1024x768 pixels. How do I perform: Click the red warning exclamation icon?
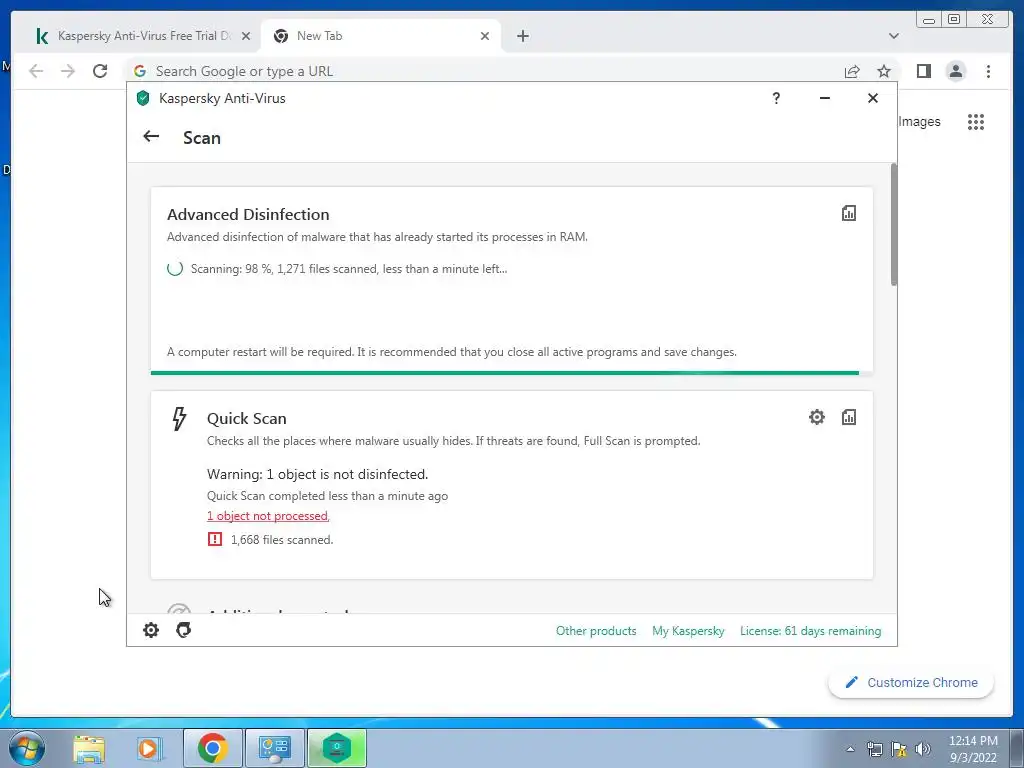pyautogui.click(x=215, y=539)
